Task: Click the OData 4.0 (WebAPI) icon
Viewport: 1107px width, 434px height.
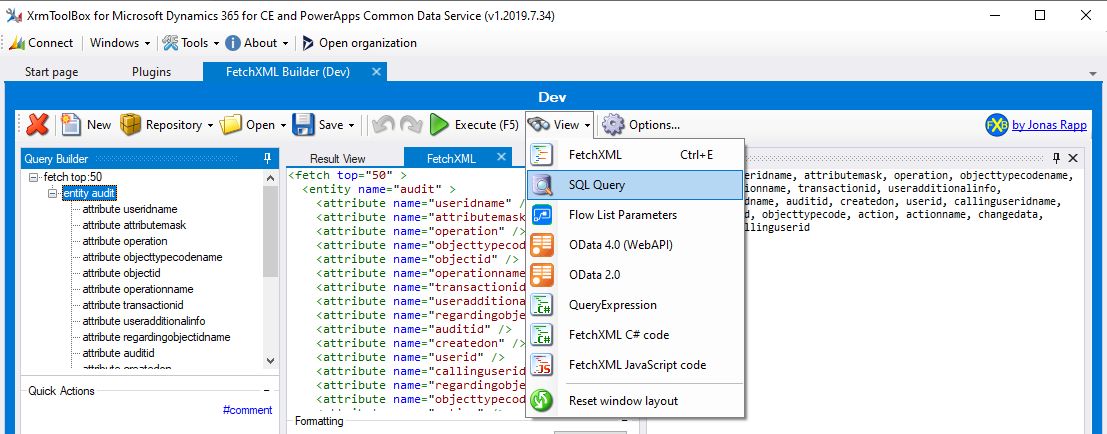Action: (x=542, y=245)
